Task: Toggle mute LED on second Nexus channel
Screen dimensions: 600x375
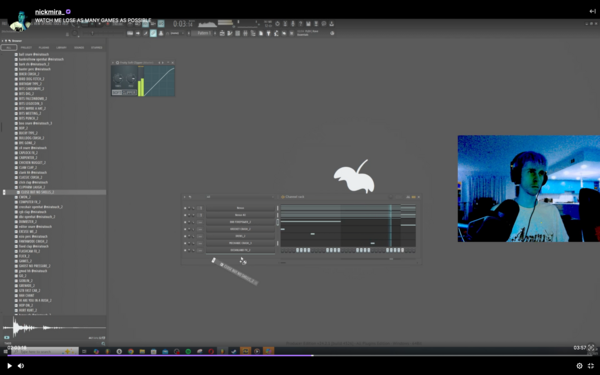Action: click(185, 215)
